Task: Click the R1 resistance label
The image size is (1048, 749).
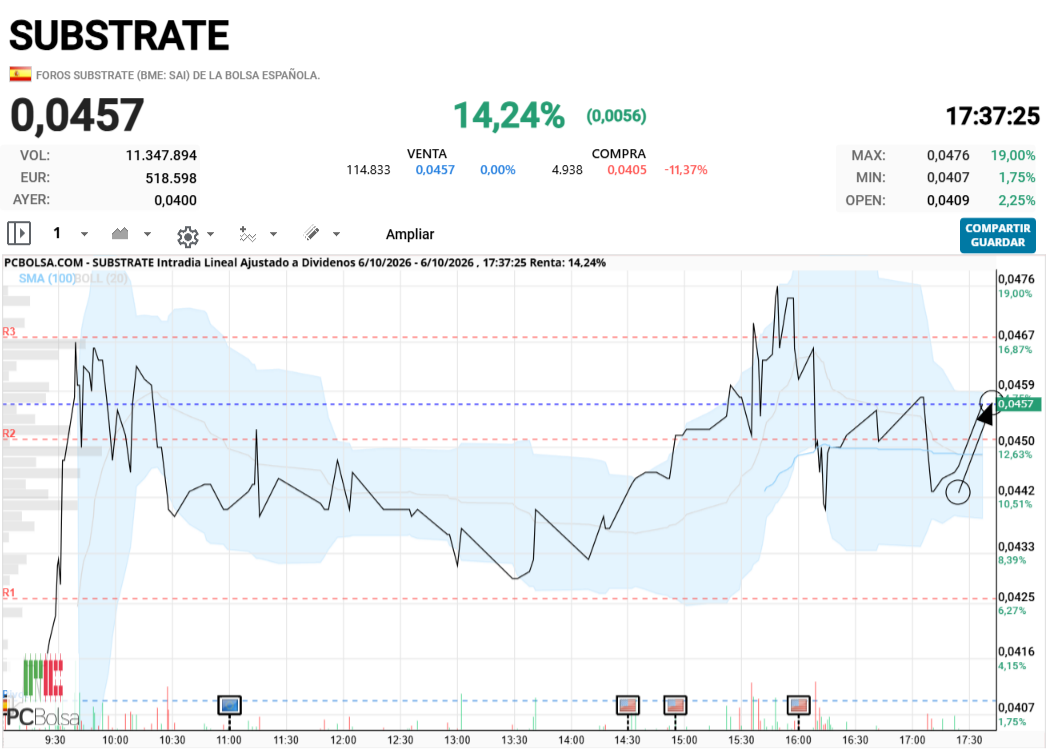Action: point(9,593)
